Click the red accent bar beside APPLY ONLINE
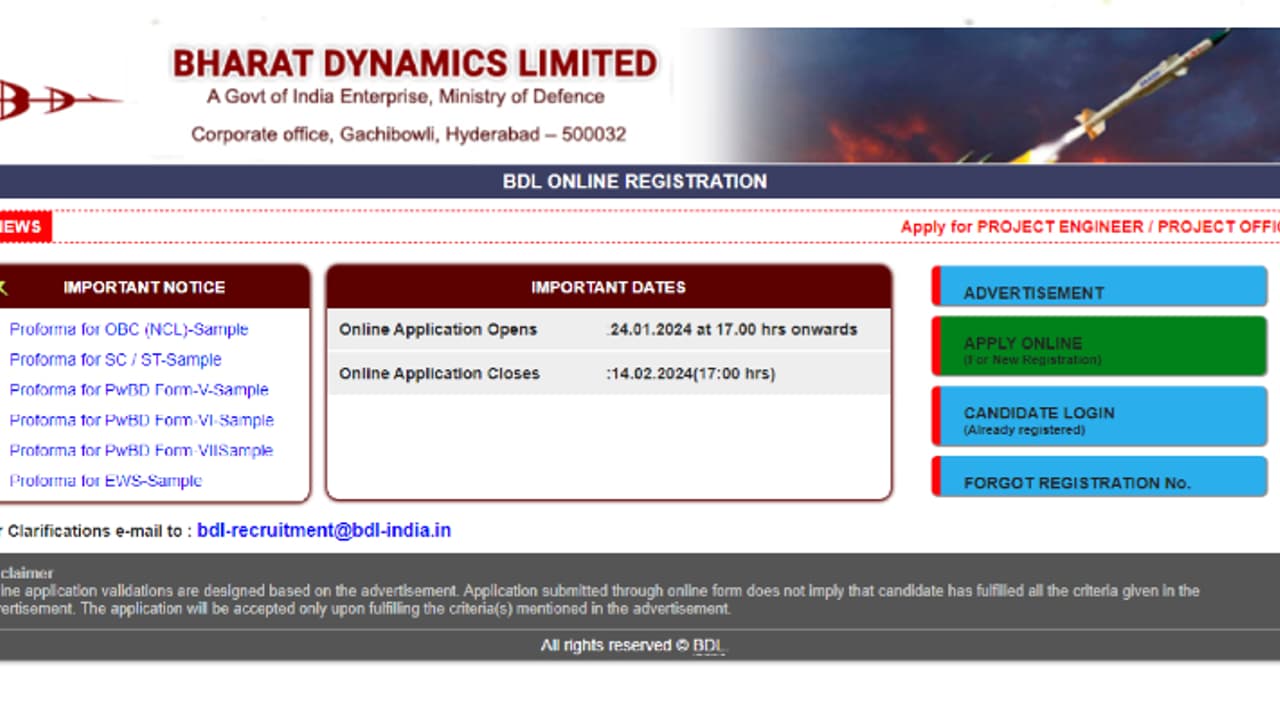 click(936, 346)
